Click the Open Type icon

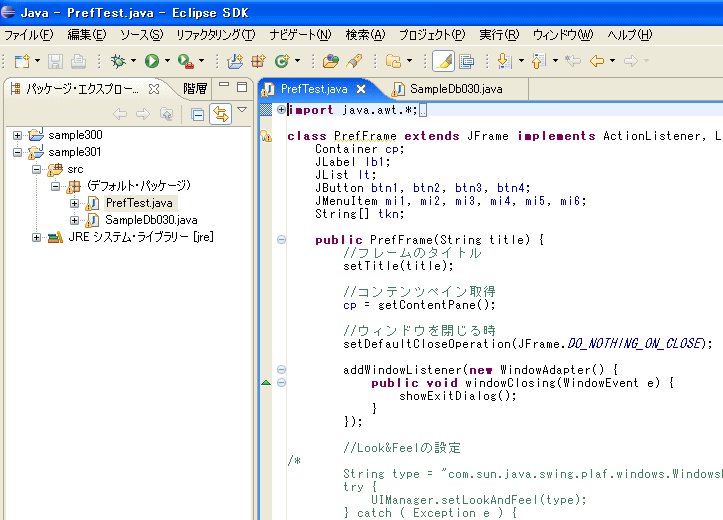330,61
